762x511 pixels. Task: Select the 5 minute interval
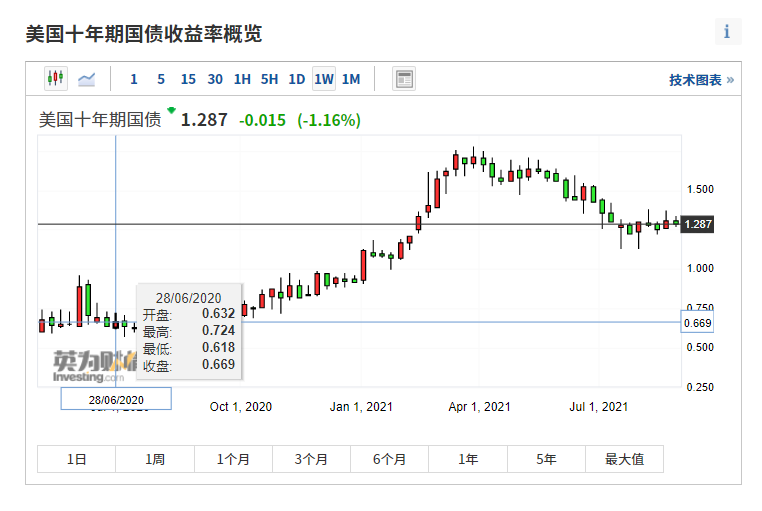[x=161, y=79]
